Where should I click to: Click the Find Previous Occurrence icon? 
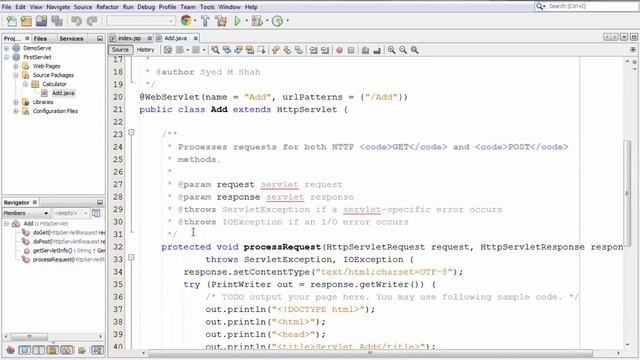pyautogui.click(x=227, y=50)
